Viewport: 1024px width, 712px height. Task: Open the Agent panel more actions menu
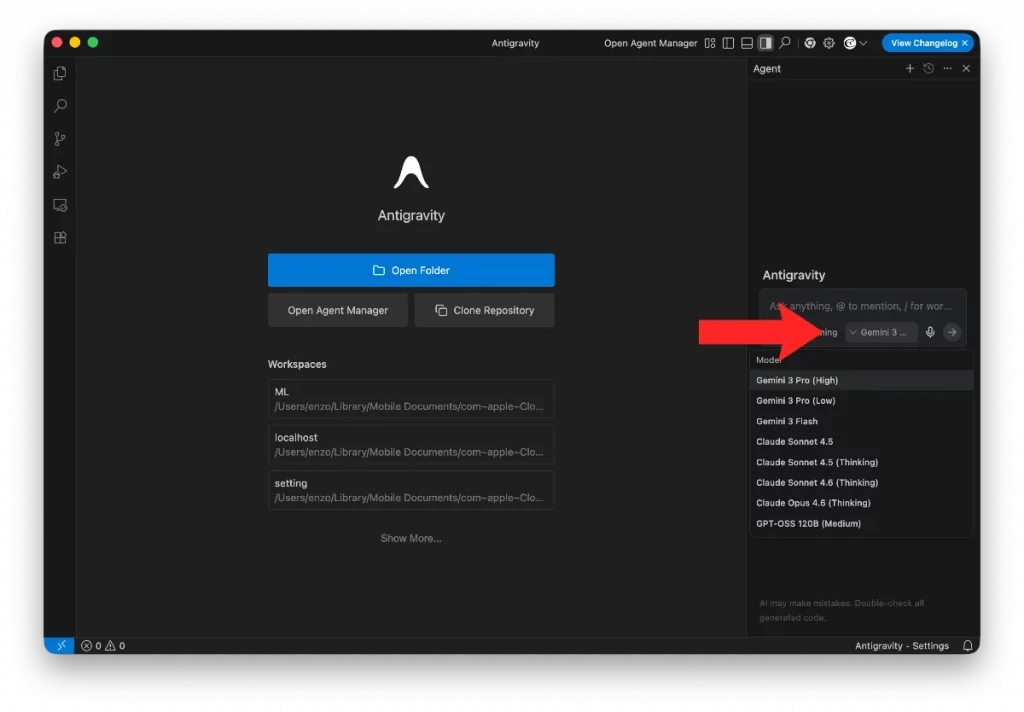coord(947,69)
